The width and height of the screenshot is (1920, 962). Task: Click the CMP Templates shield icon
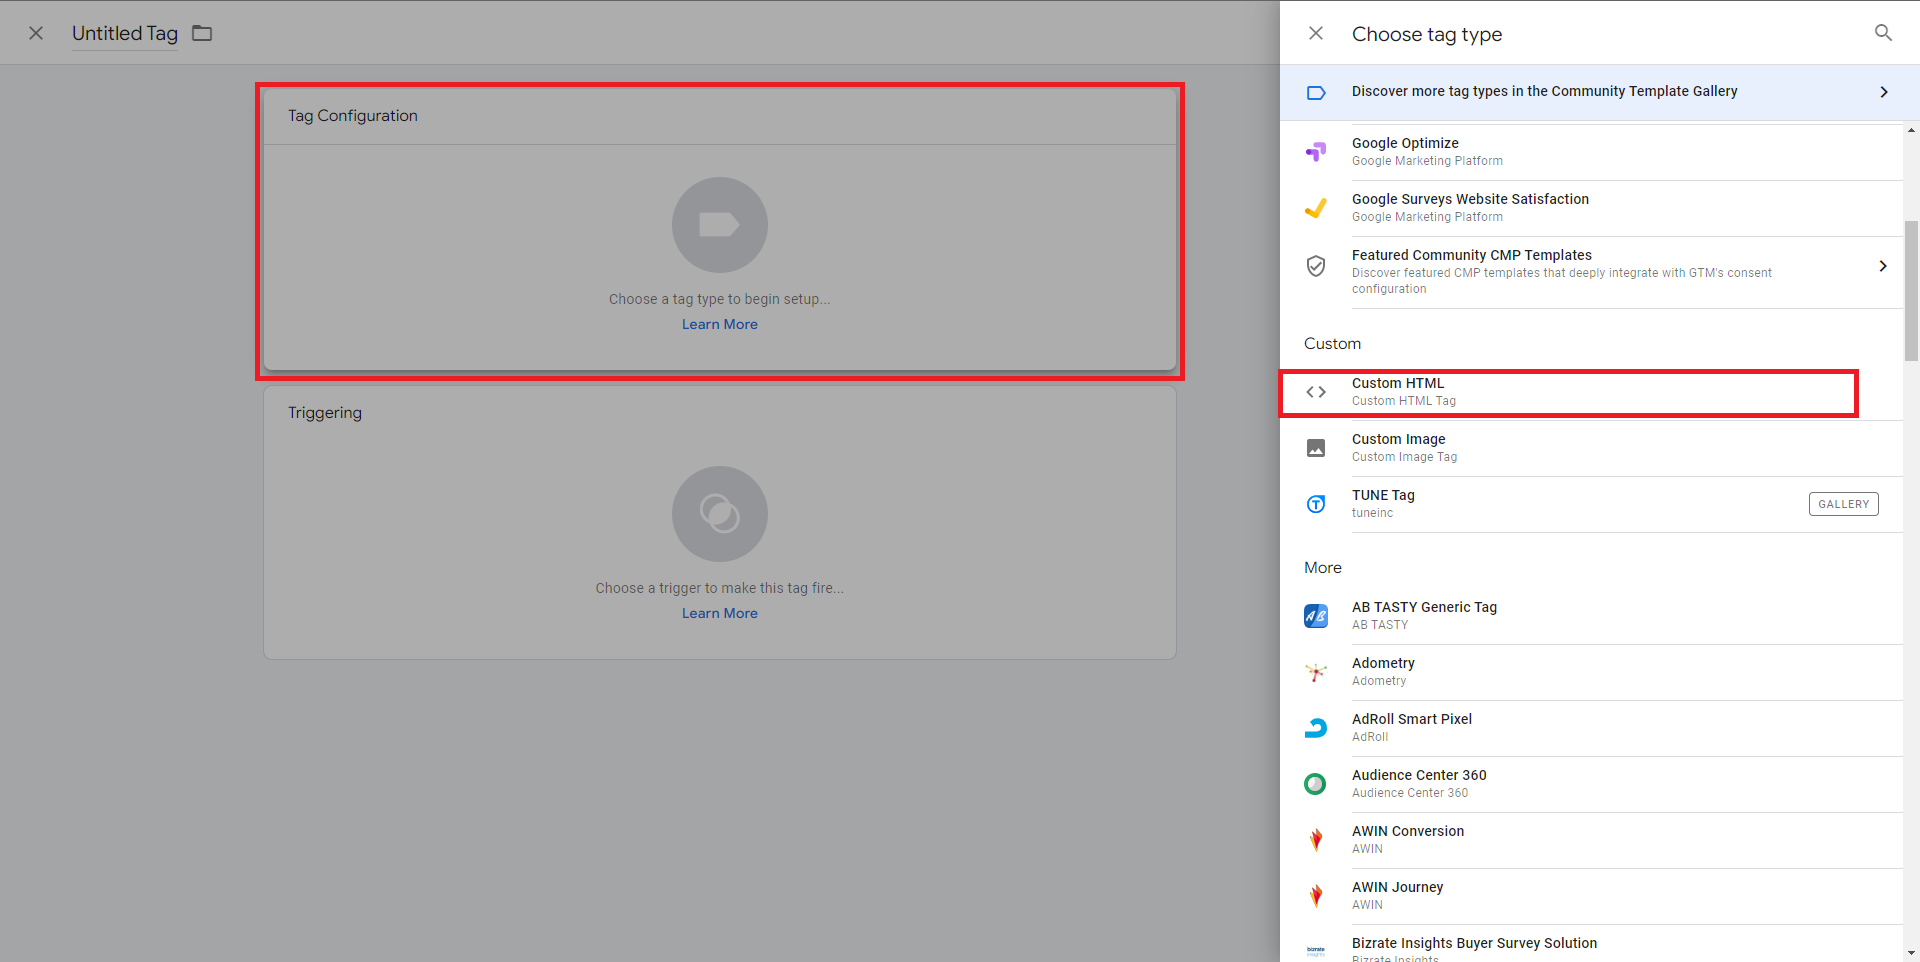tap(1316, 266)
